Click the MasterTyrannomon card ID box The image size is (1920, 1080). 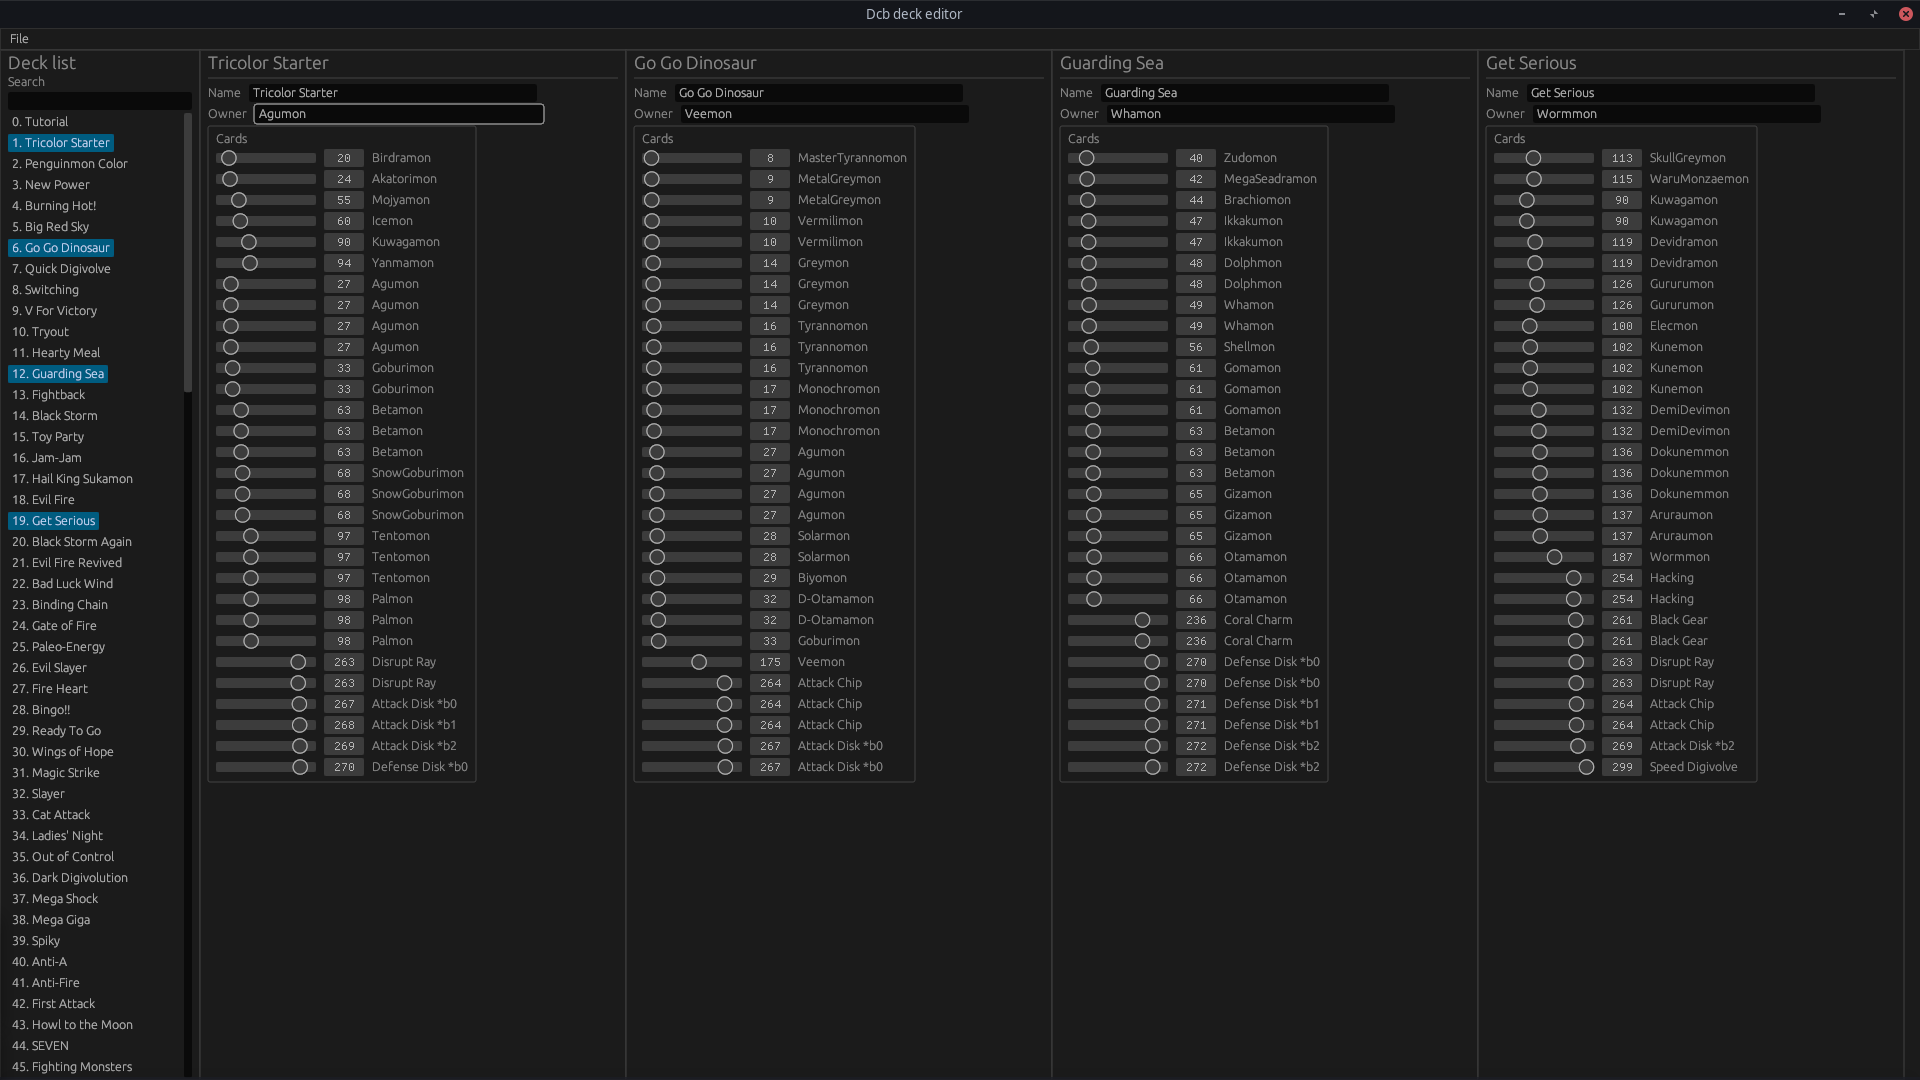[769, 158]
